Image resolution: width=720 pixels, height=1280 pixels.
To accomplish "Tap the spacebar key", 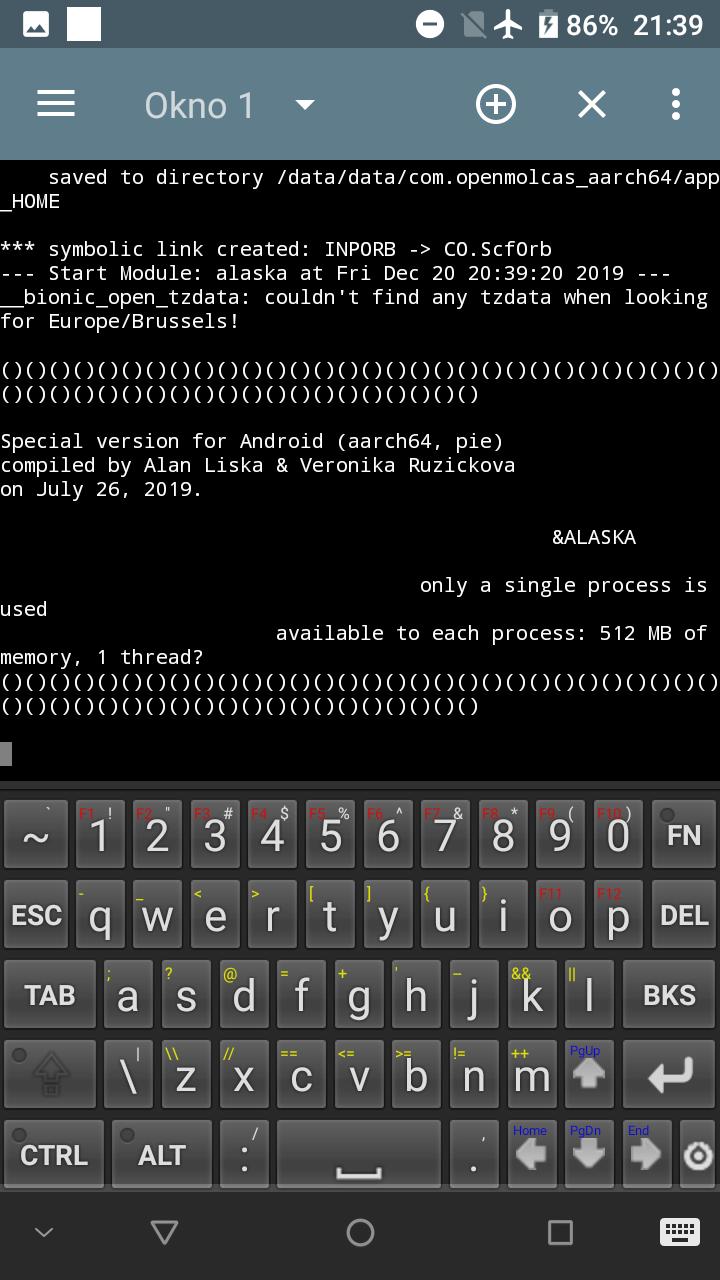I will 359,1155.
